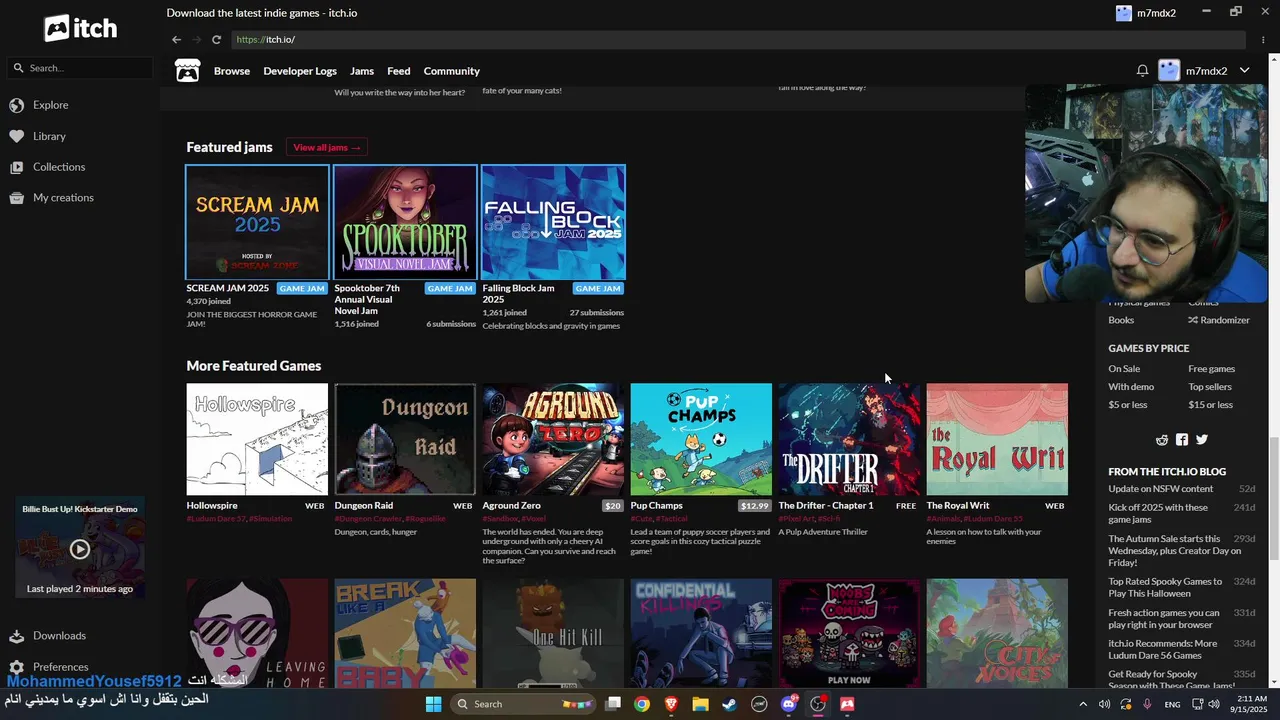
Task: Open the Spooktober Visual Novel Jam thumbnail
Action: [x=405, y=222]
